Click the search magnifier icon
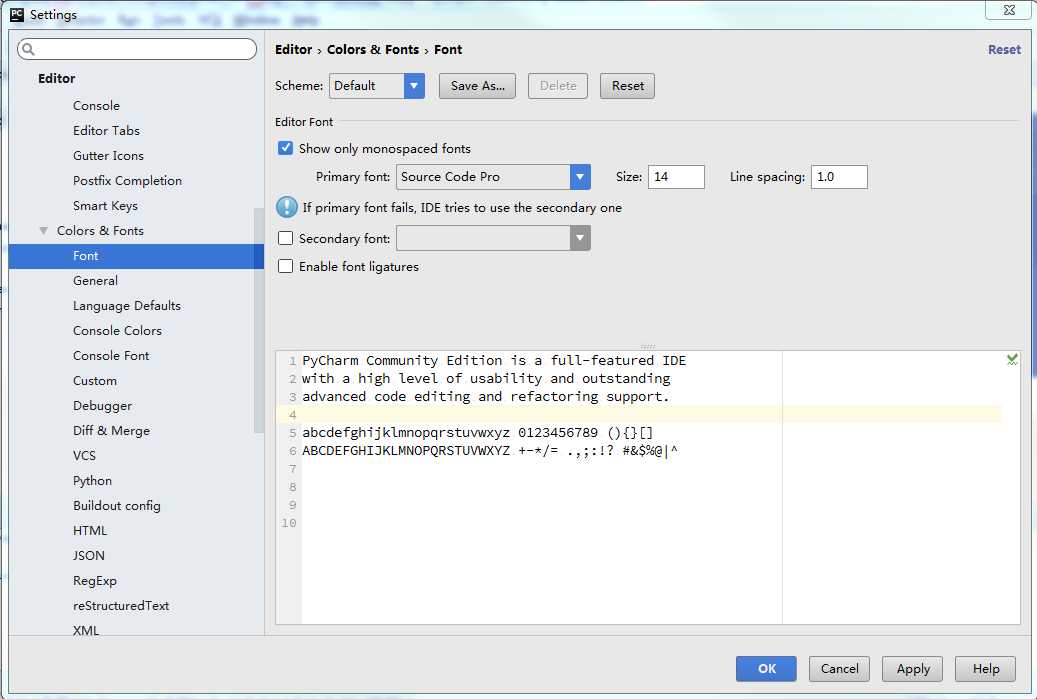This screenshot has width=1037, height=699. (28, 49)
